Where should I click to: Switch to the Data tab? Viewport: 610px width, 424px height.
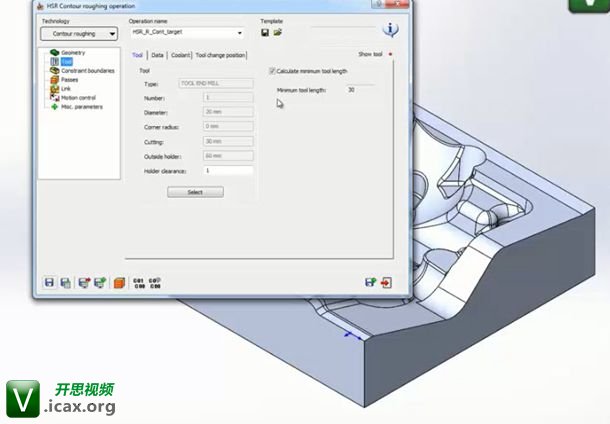[x=157, y=55]
